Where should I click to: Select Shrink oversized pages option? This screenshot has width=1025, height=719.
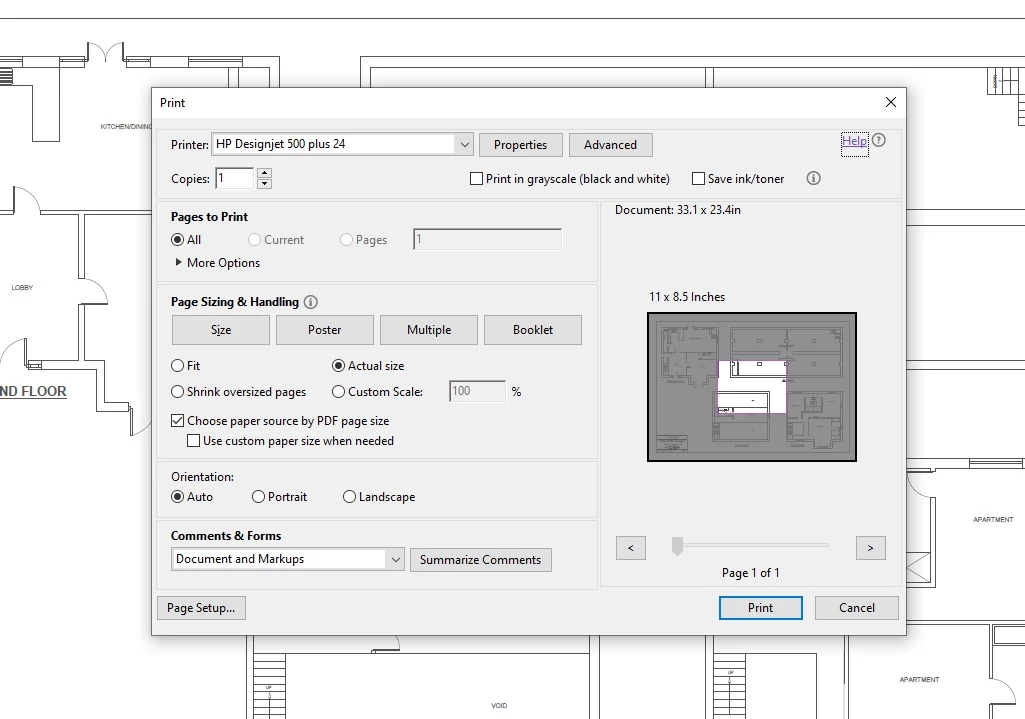point(177,392)
